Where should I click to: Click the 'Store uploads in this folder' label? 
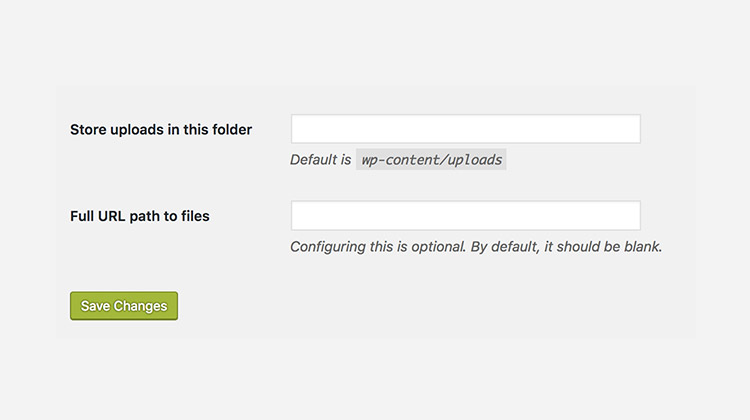161,129
